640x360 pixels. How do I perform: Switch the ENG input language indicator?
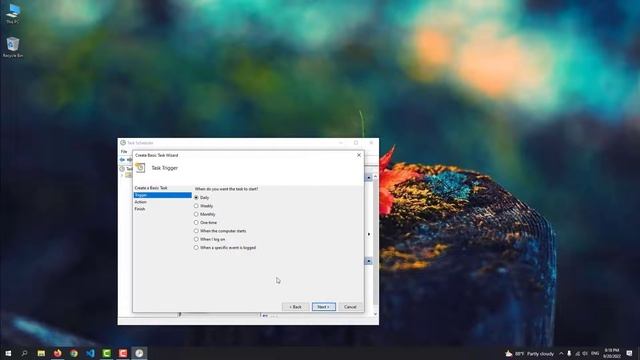tap(595, 353)
